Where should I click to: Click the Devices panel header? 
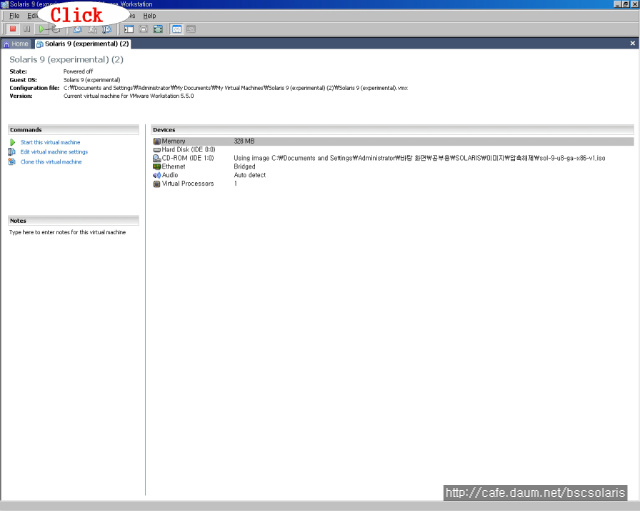click(x=392, y=130)
